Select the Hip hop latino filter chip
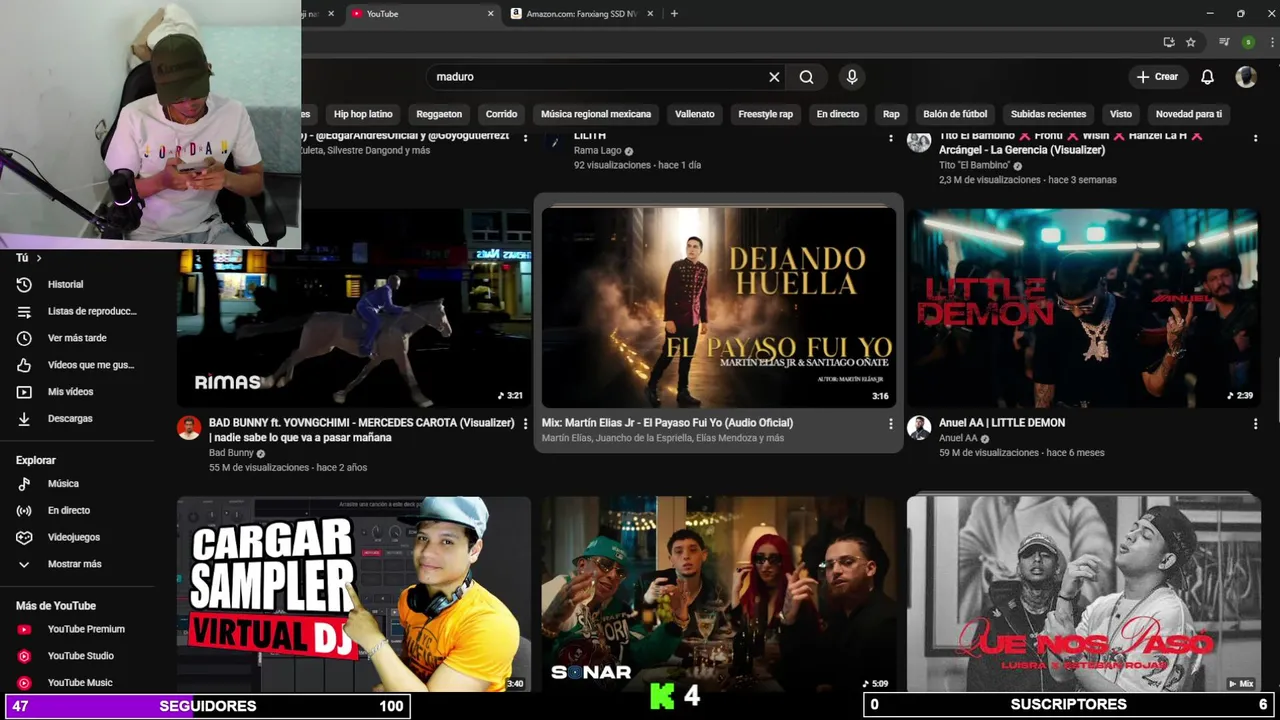Viewport: 1280px width, 720px height. click(x=363, y=114)
